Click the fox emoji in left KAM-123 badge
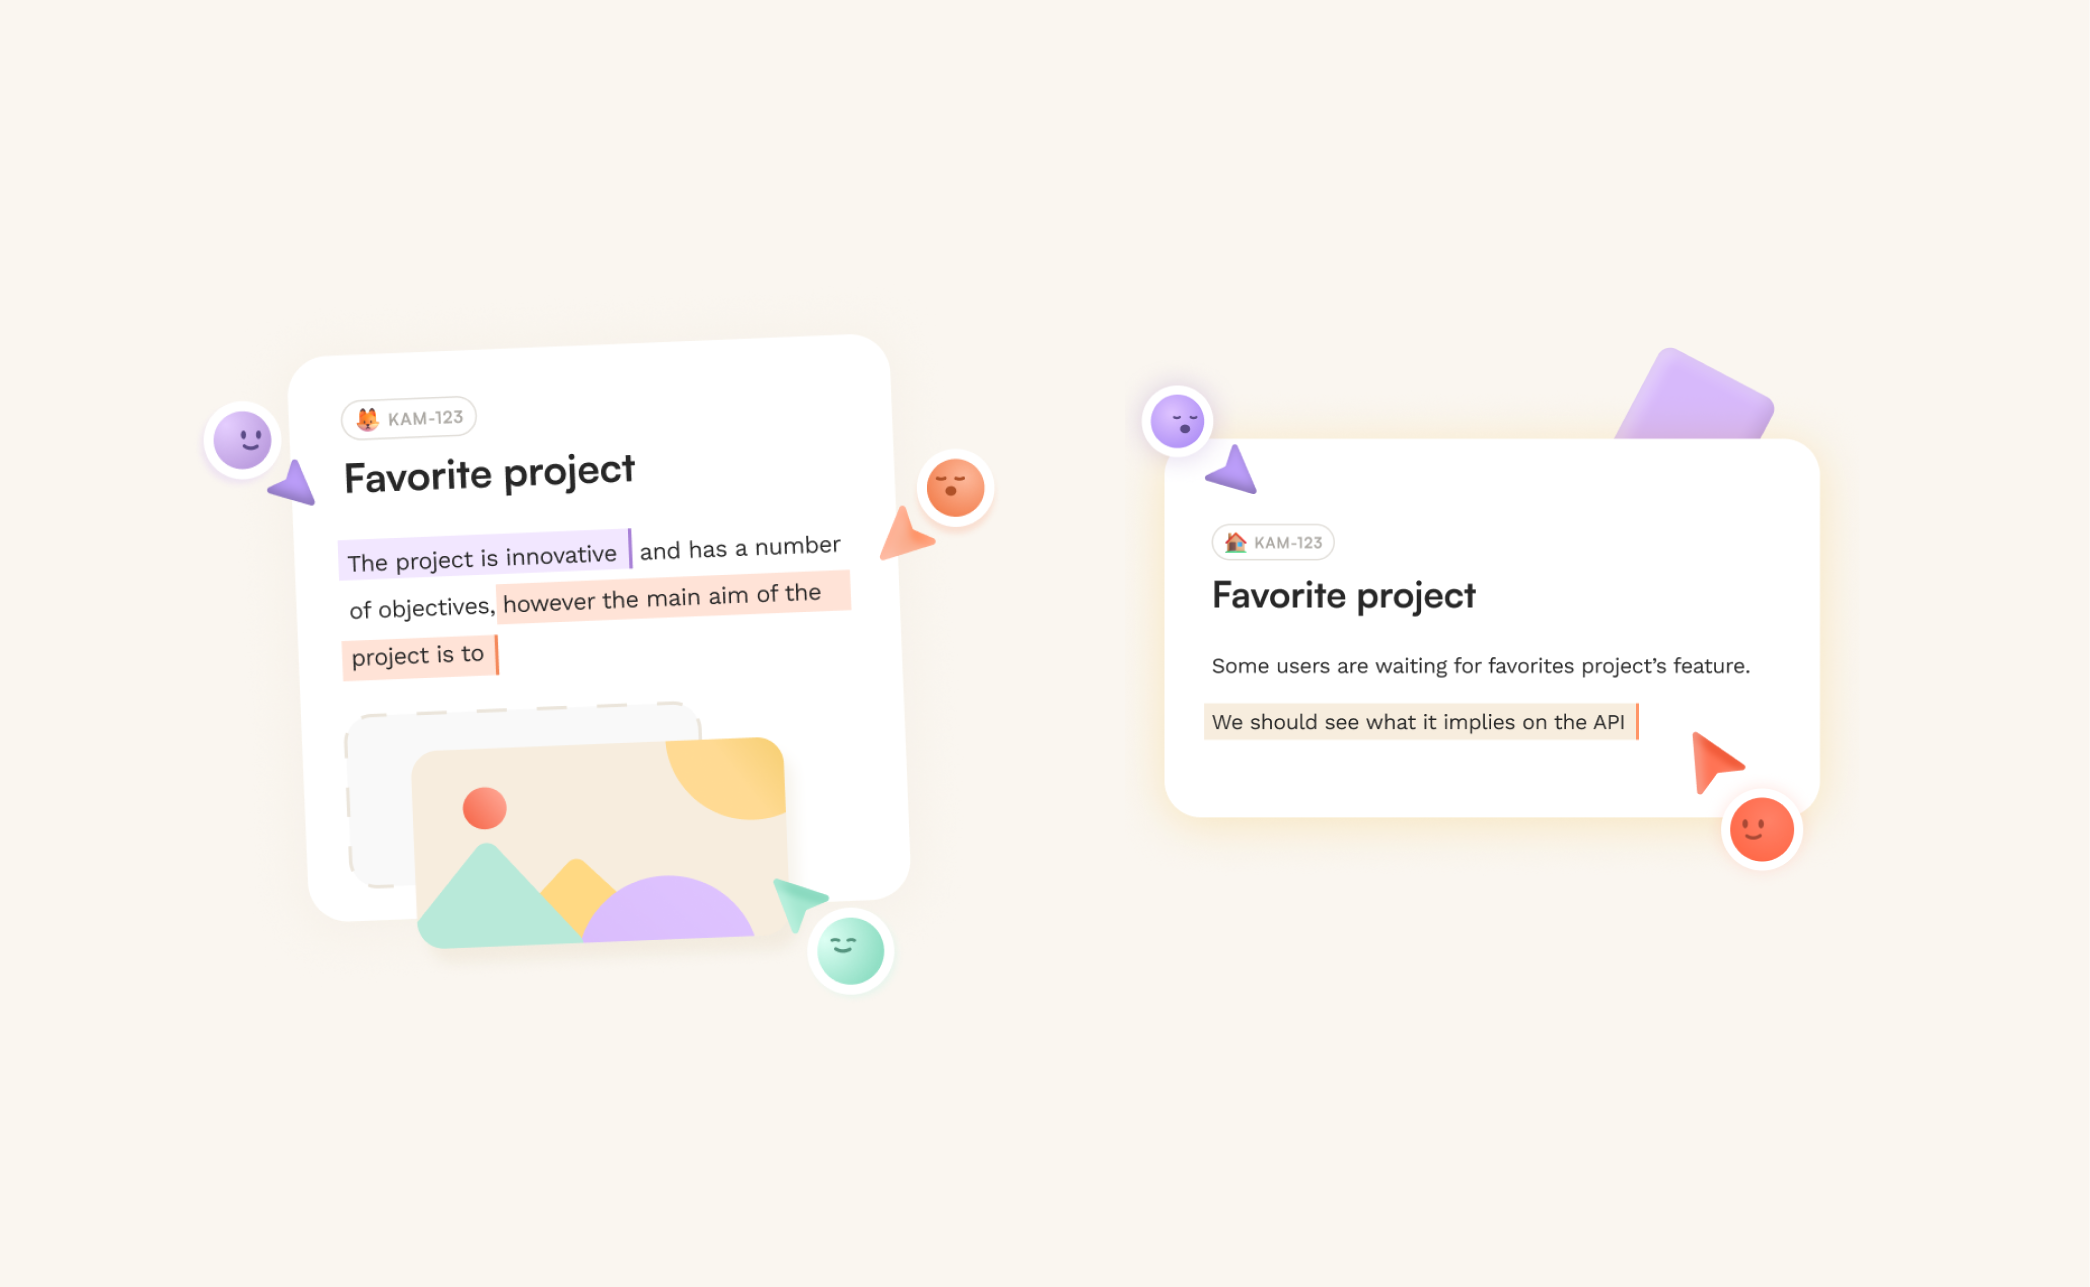Viewport: 2090px width, 1287px height. click(x=367, y=420)
